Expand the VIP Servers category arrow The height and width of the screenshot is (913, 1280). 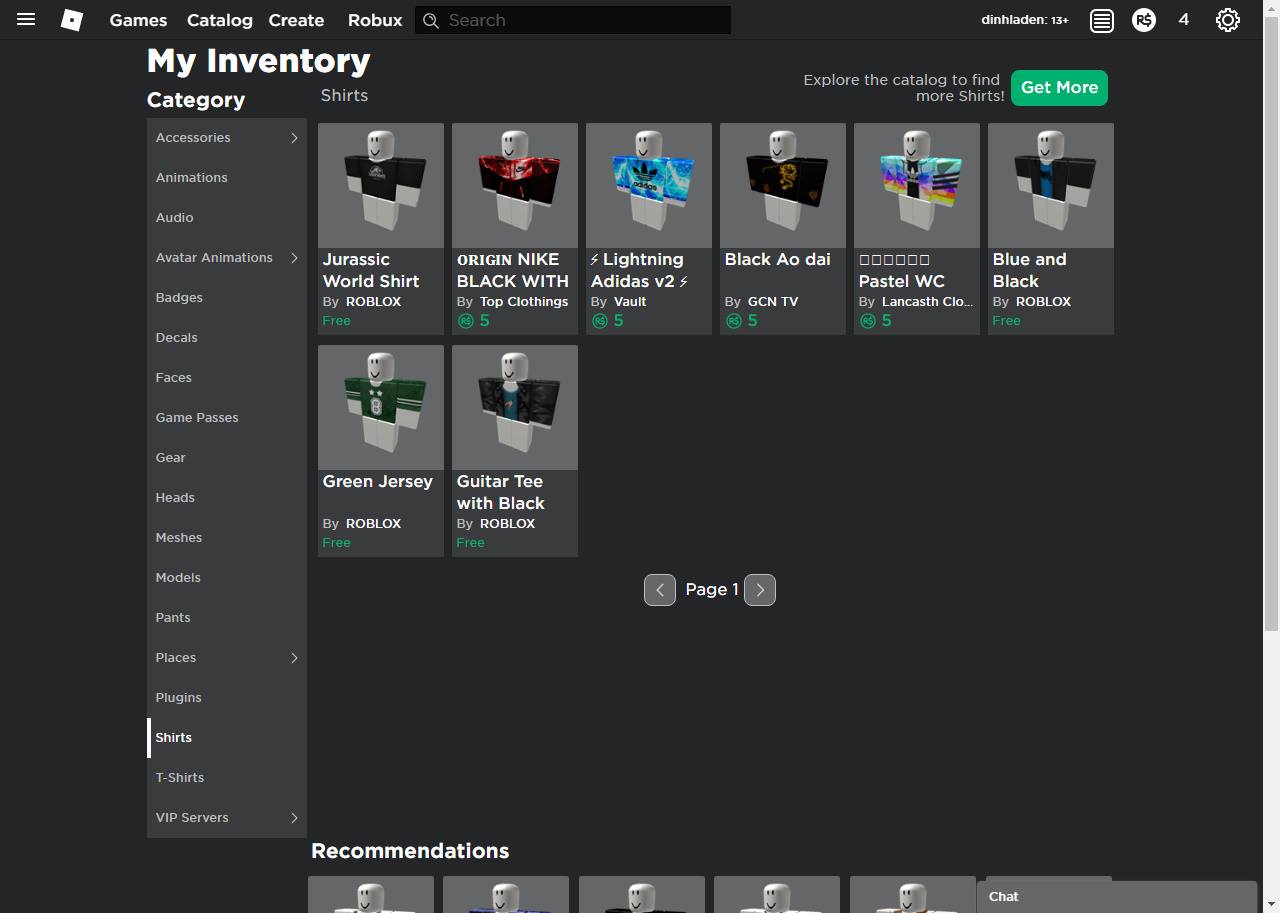294,818
